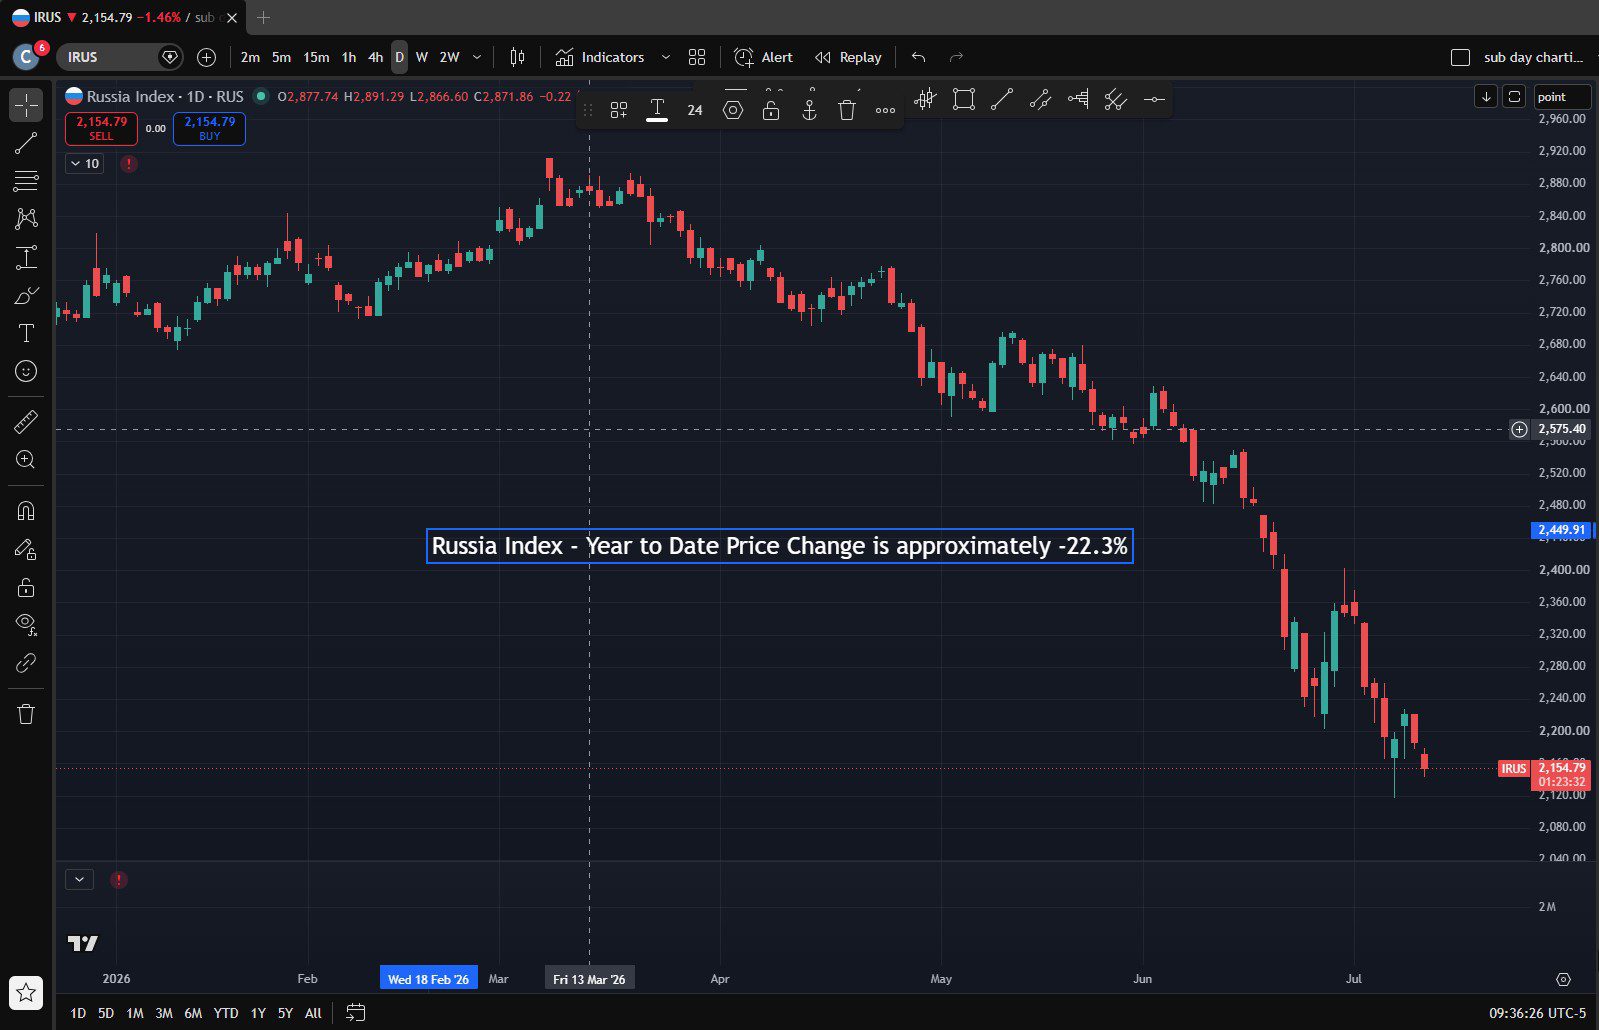Collapse the lower pane legend chevron

point(79,879)
